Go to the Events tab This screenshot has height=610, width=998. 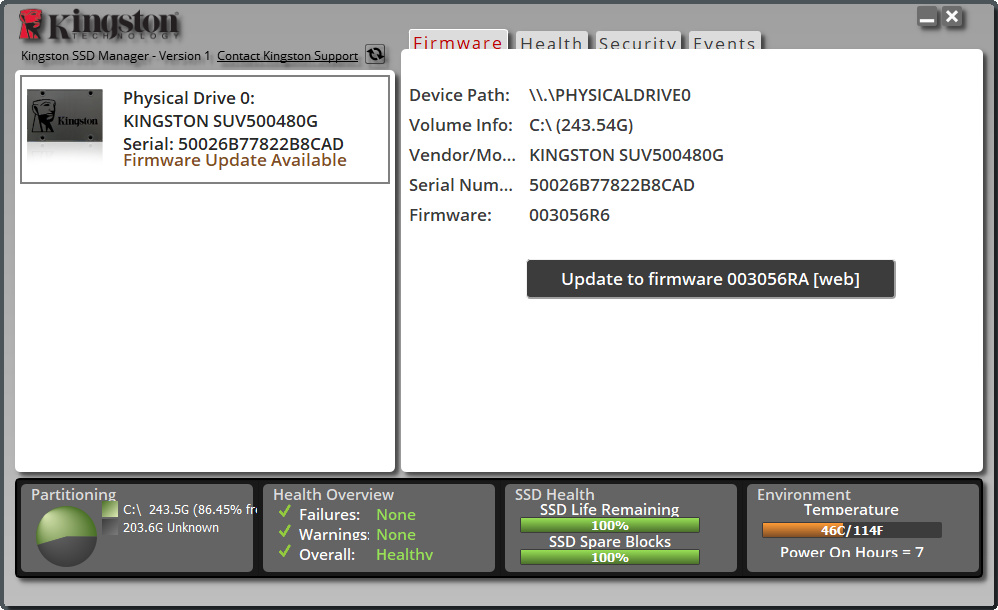(724, 44)
